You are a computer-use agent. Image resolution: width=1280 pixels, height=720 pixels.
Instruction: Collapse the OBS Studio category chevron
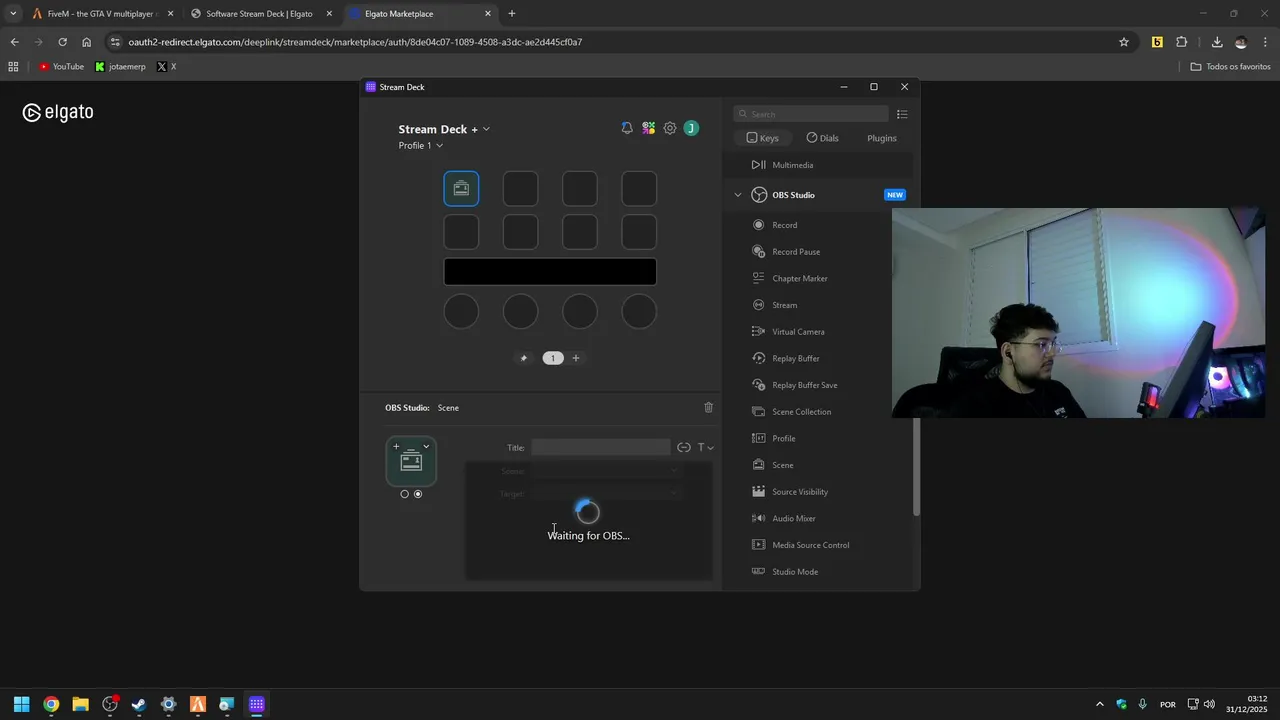pyautogui.click(x=738, y=195)
